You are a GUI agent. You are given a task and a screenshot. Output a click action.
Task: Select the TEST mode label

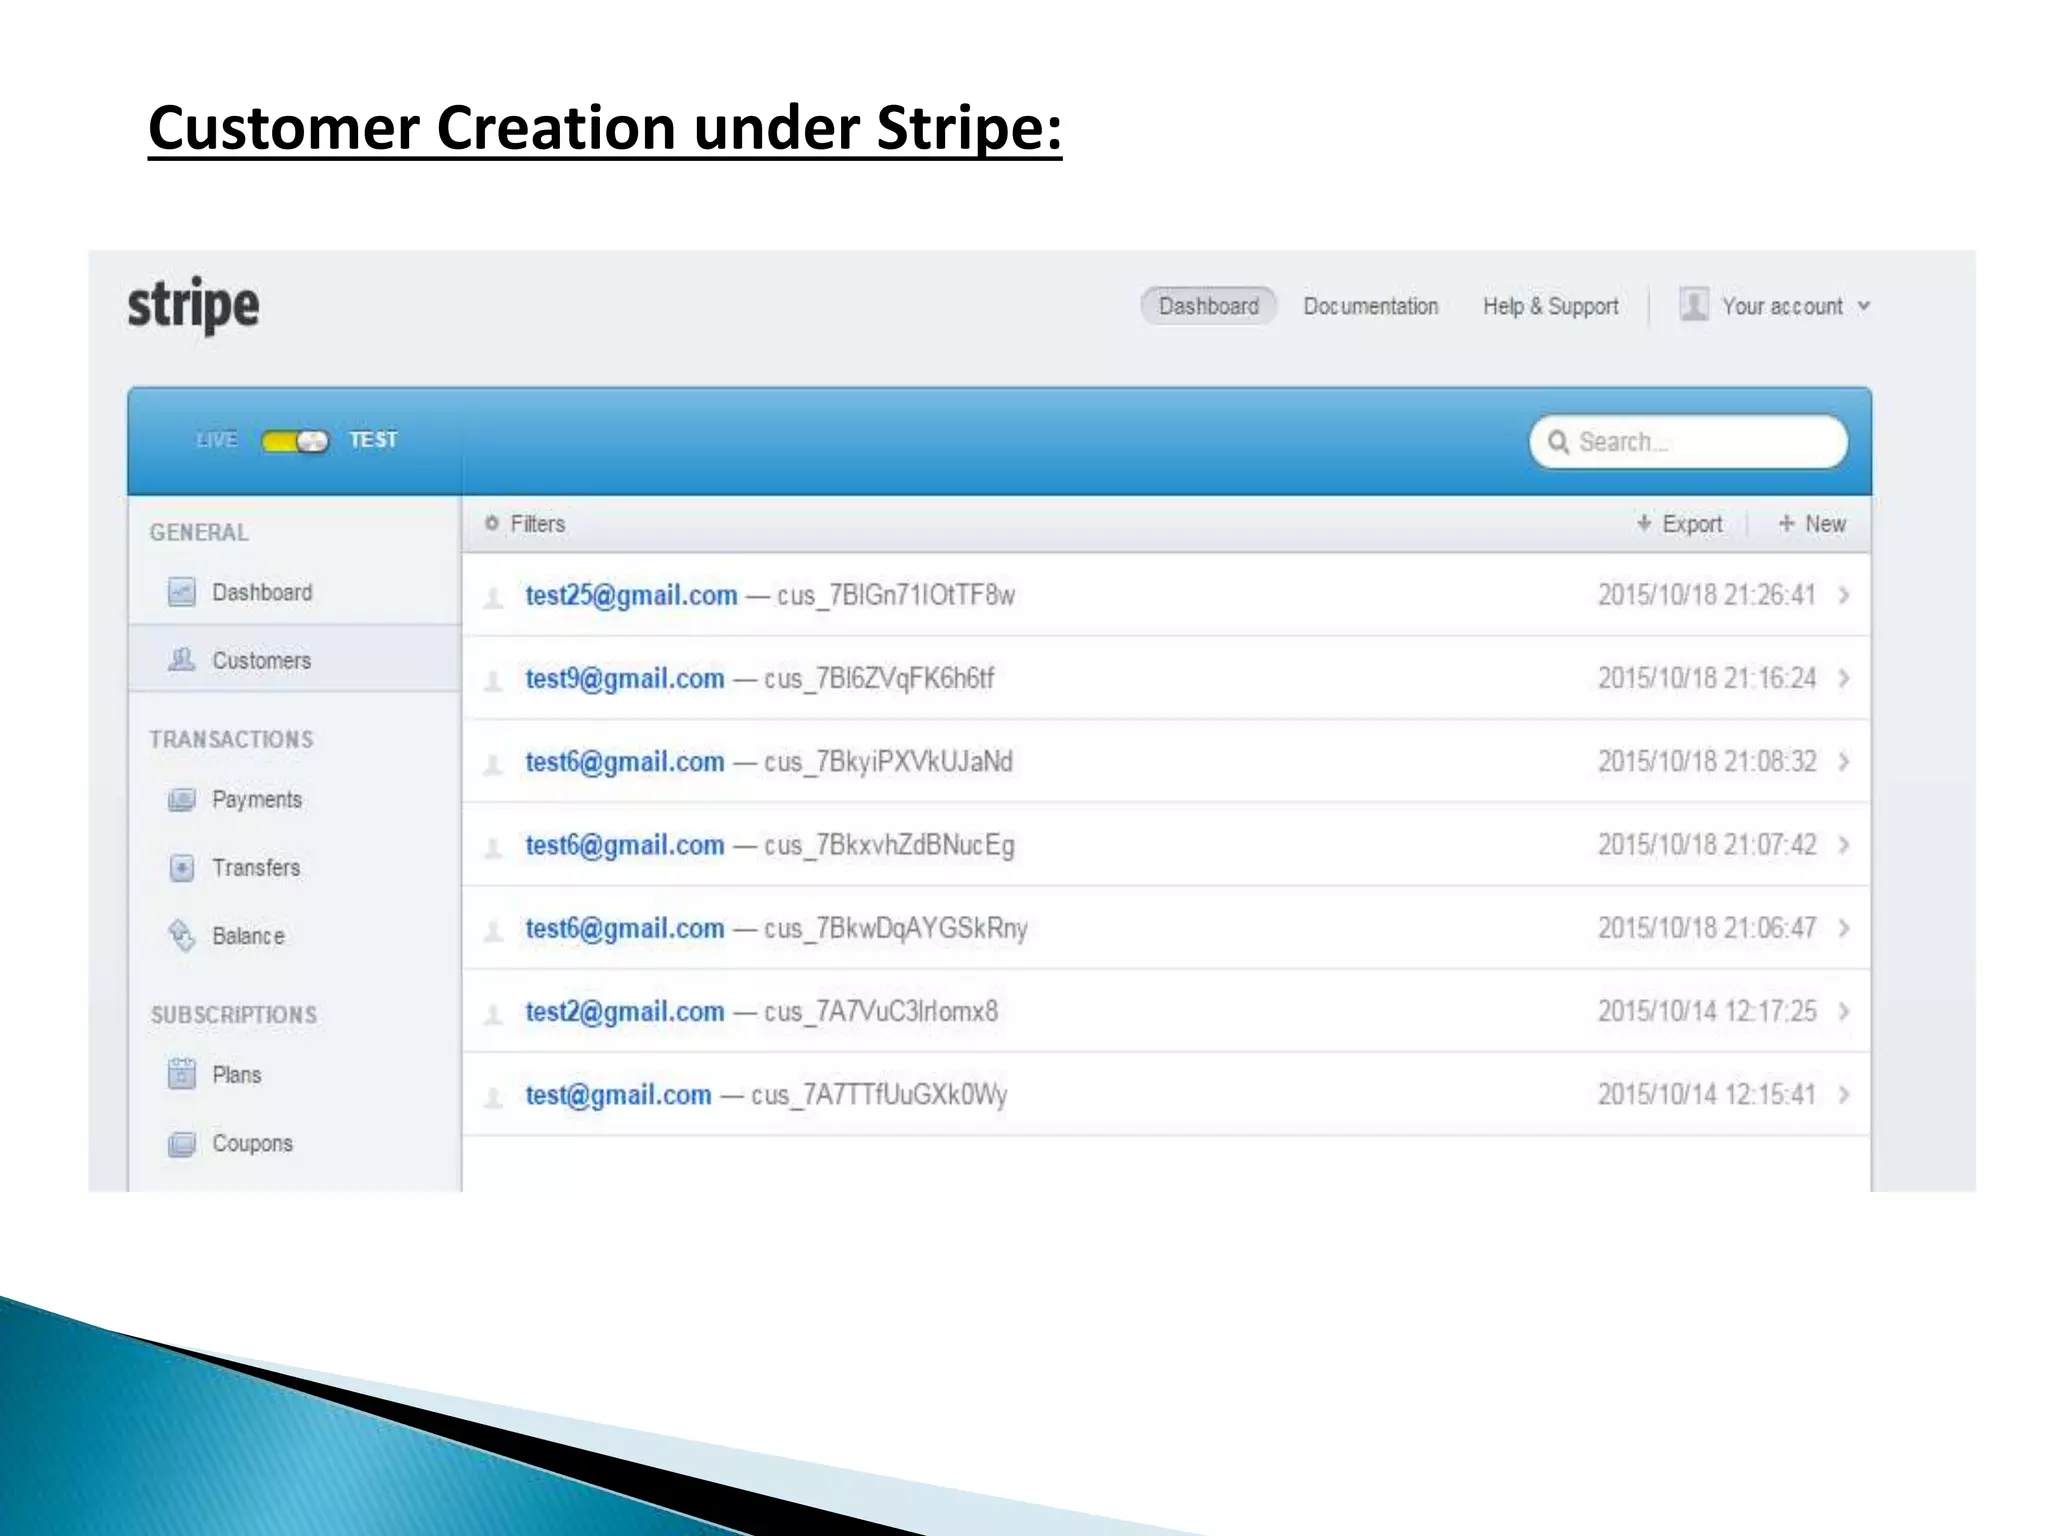click(373, 440)
